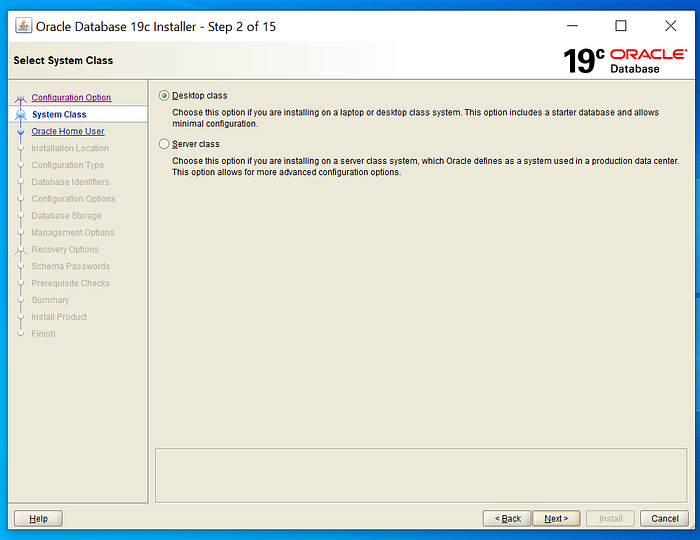Click the Recovery Options branch marker icon
The width and height of the screenshot is (700, 540).
point(21,250)
